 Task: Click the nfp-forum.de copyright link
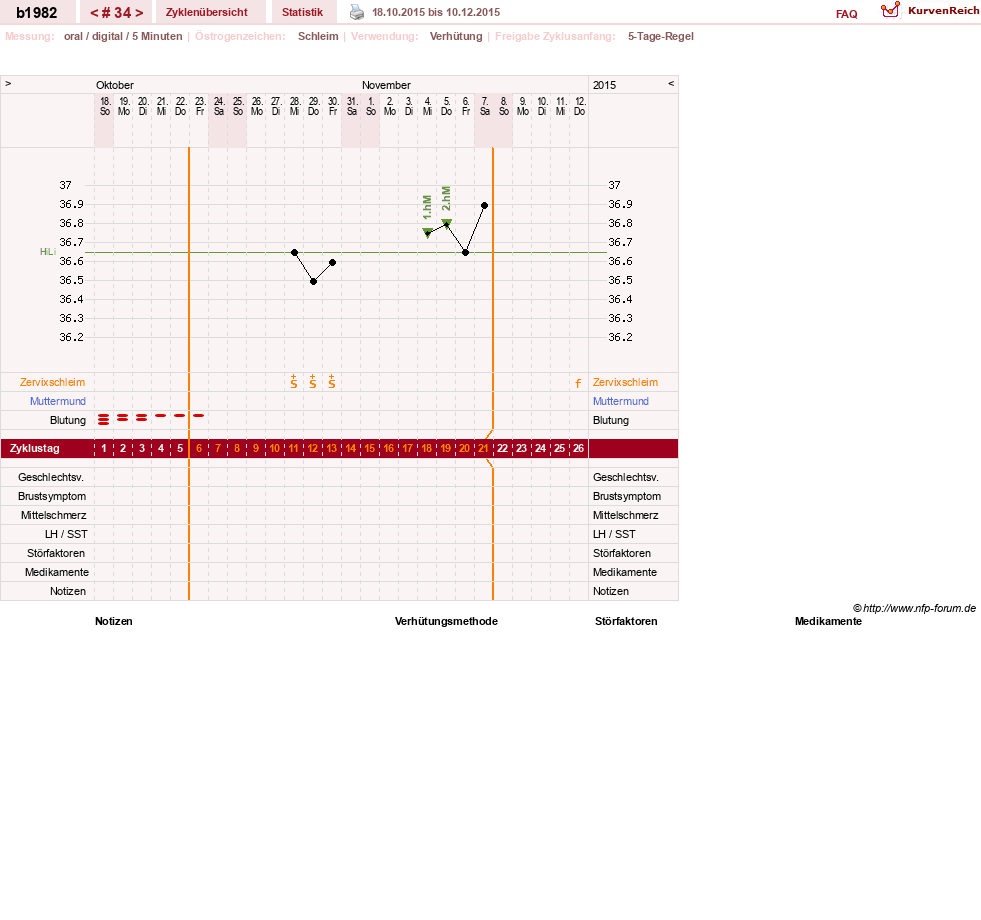tap(915, 608)
